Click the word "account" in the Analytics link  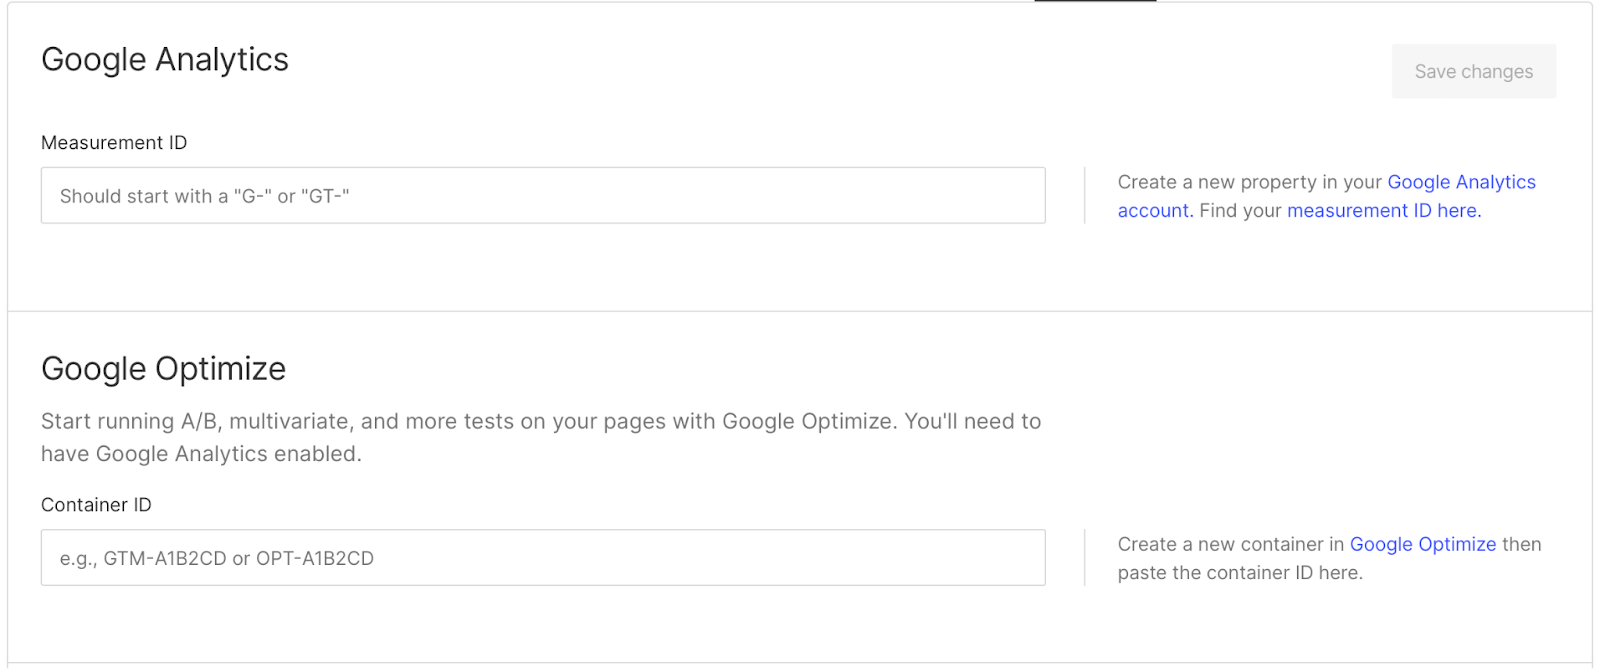[1153, 211]
